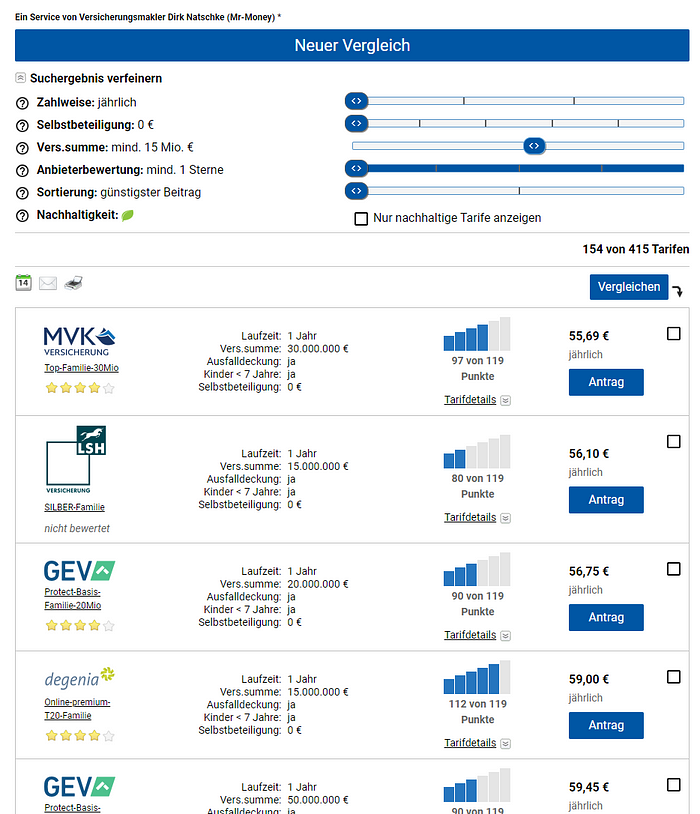Click the price 55,69 €
The width and height of the screenshot is (700, 814).
pos(589,336)
